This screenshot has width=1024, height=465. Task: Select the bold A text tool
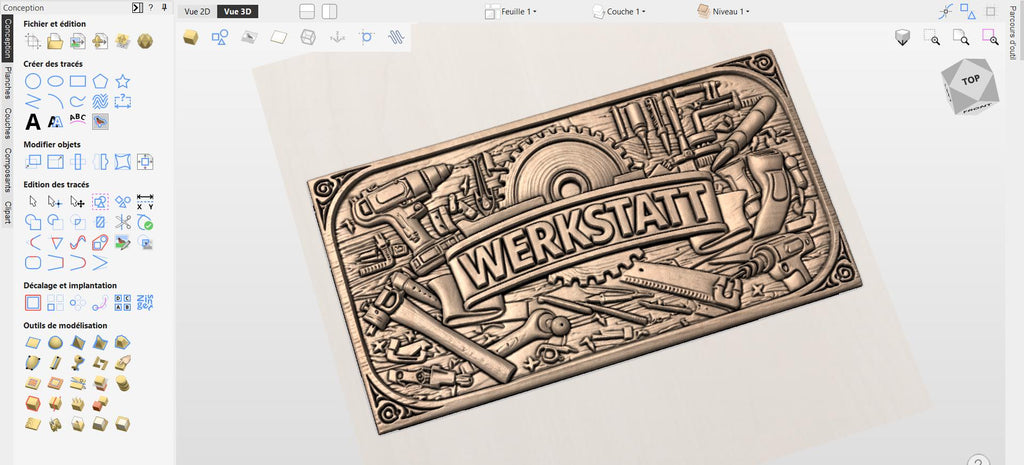[33, 121]
